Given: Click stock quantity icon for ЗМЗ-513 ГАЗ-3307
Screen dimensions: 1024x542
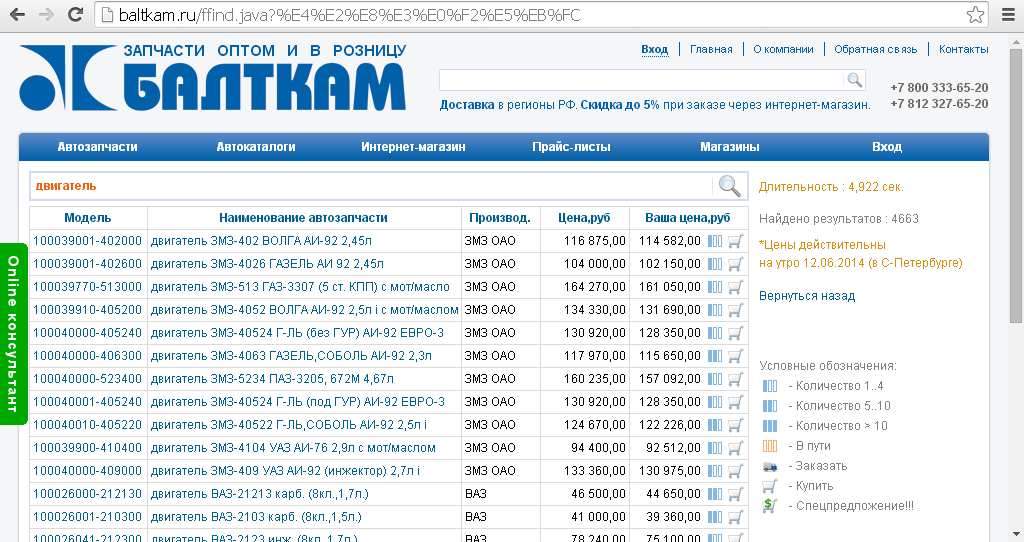Looking at the screenshot, I should pyautogui.click(x=714, y=287).
